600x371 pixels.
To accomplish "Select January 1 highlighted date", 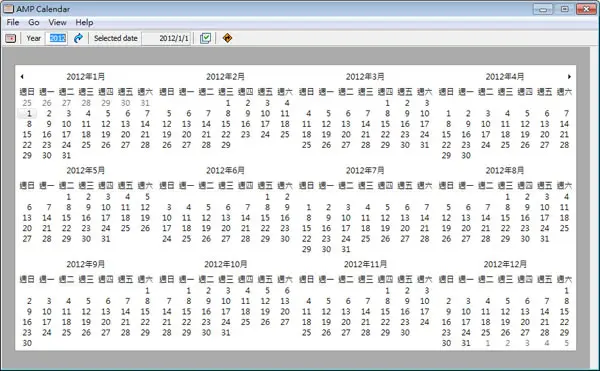I will point(27,114).
